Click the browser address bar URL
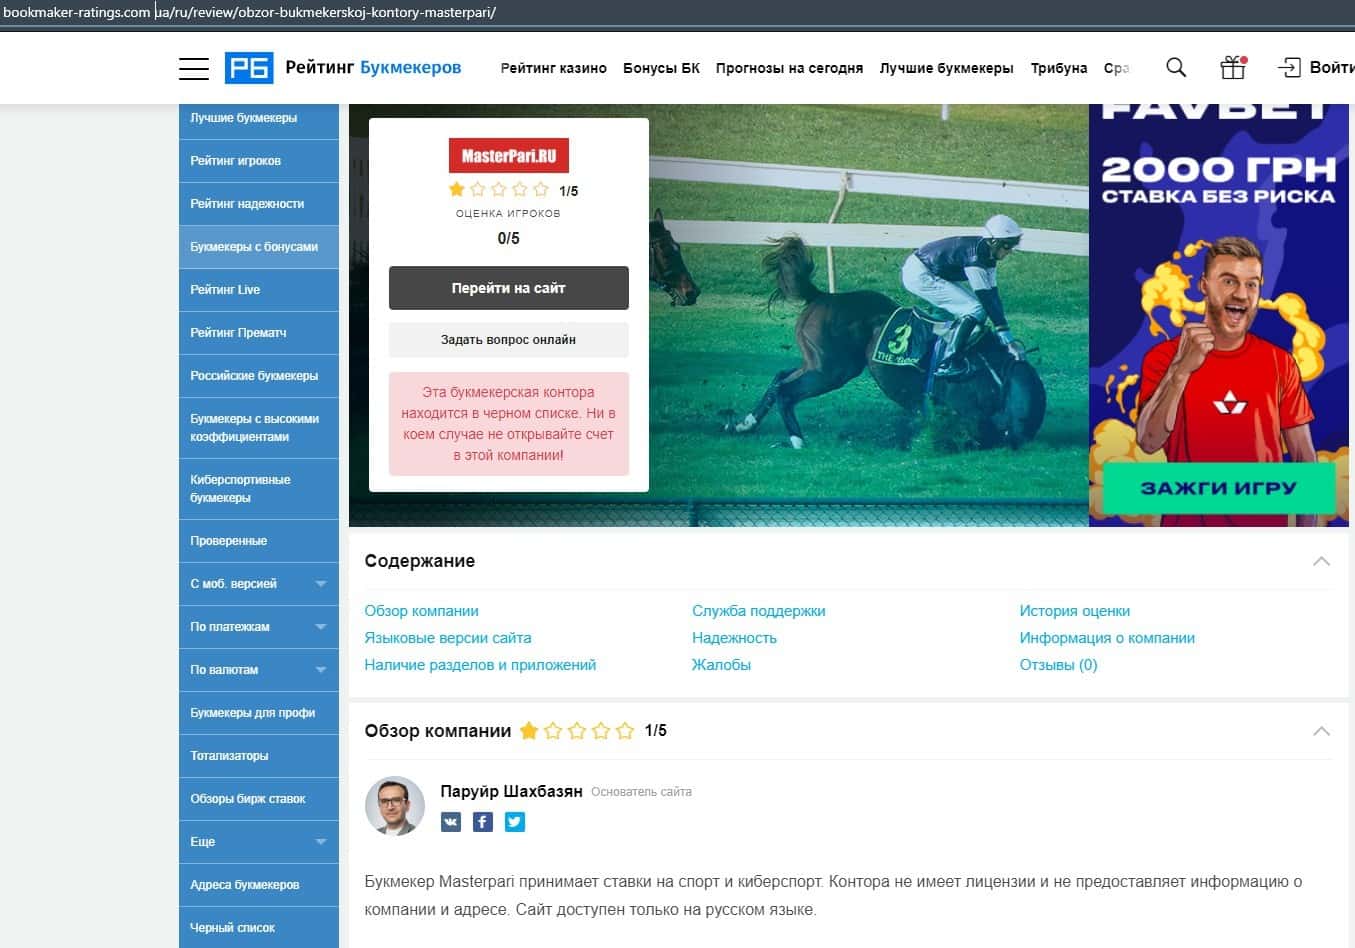Image resolution: width=1355 pixels, height=948 pixels. [x=250, y=12]
